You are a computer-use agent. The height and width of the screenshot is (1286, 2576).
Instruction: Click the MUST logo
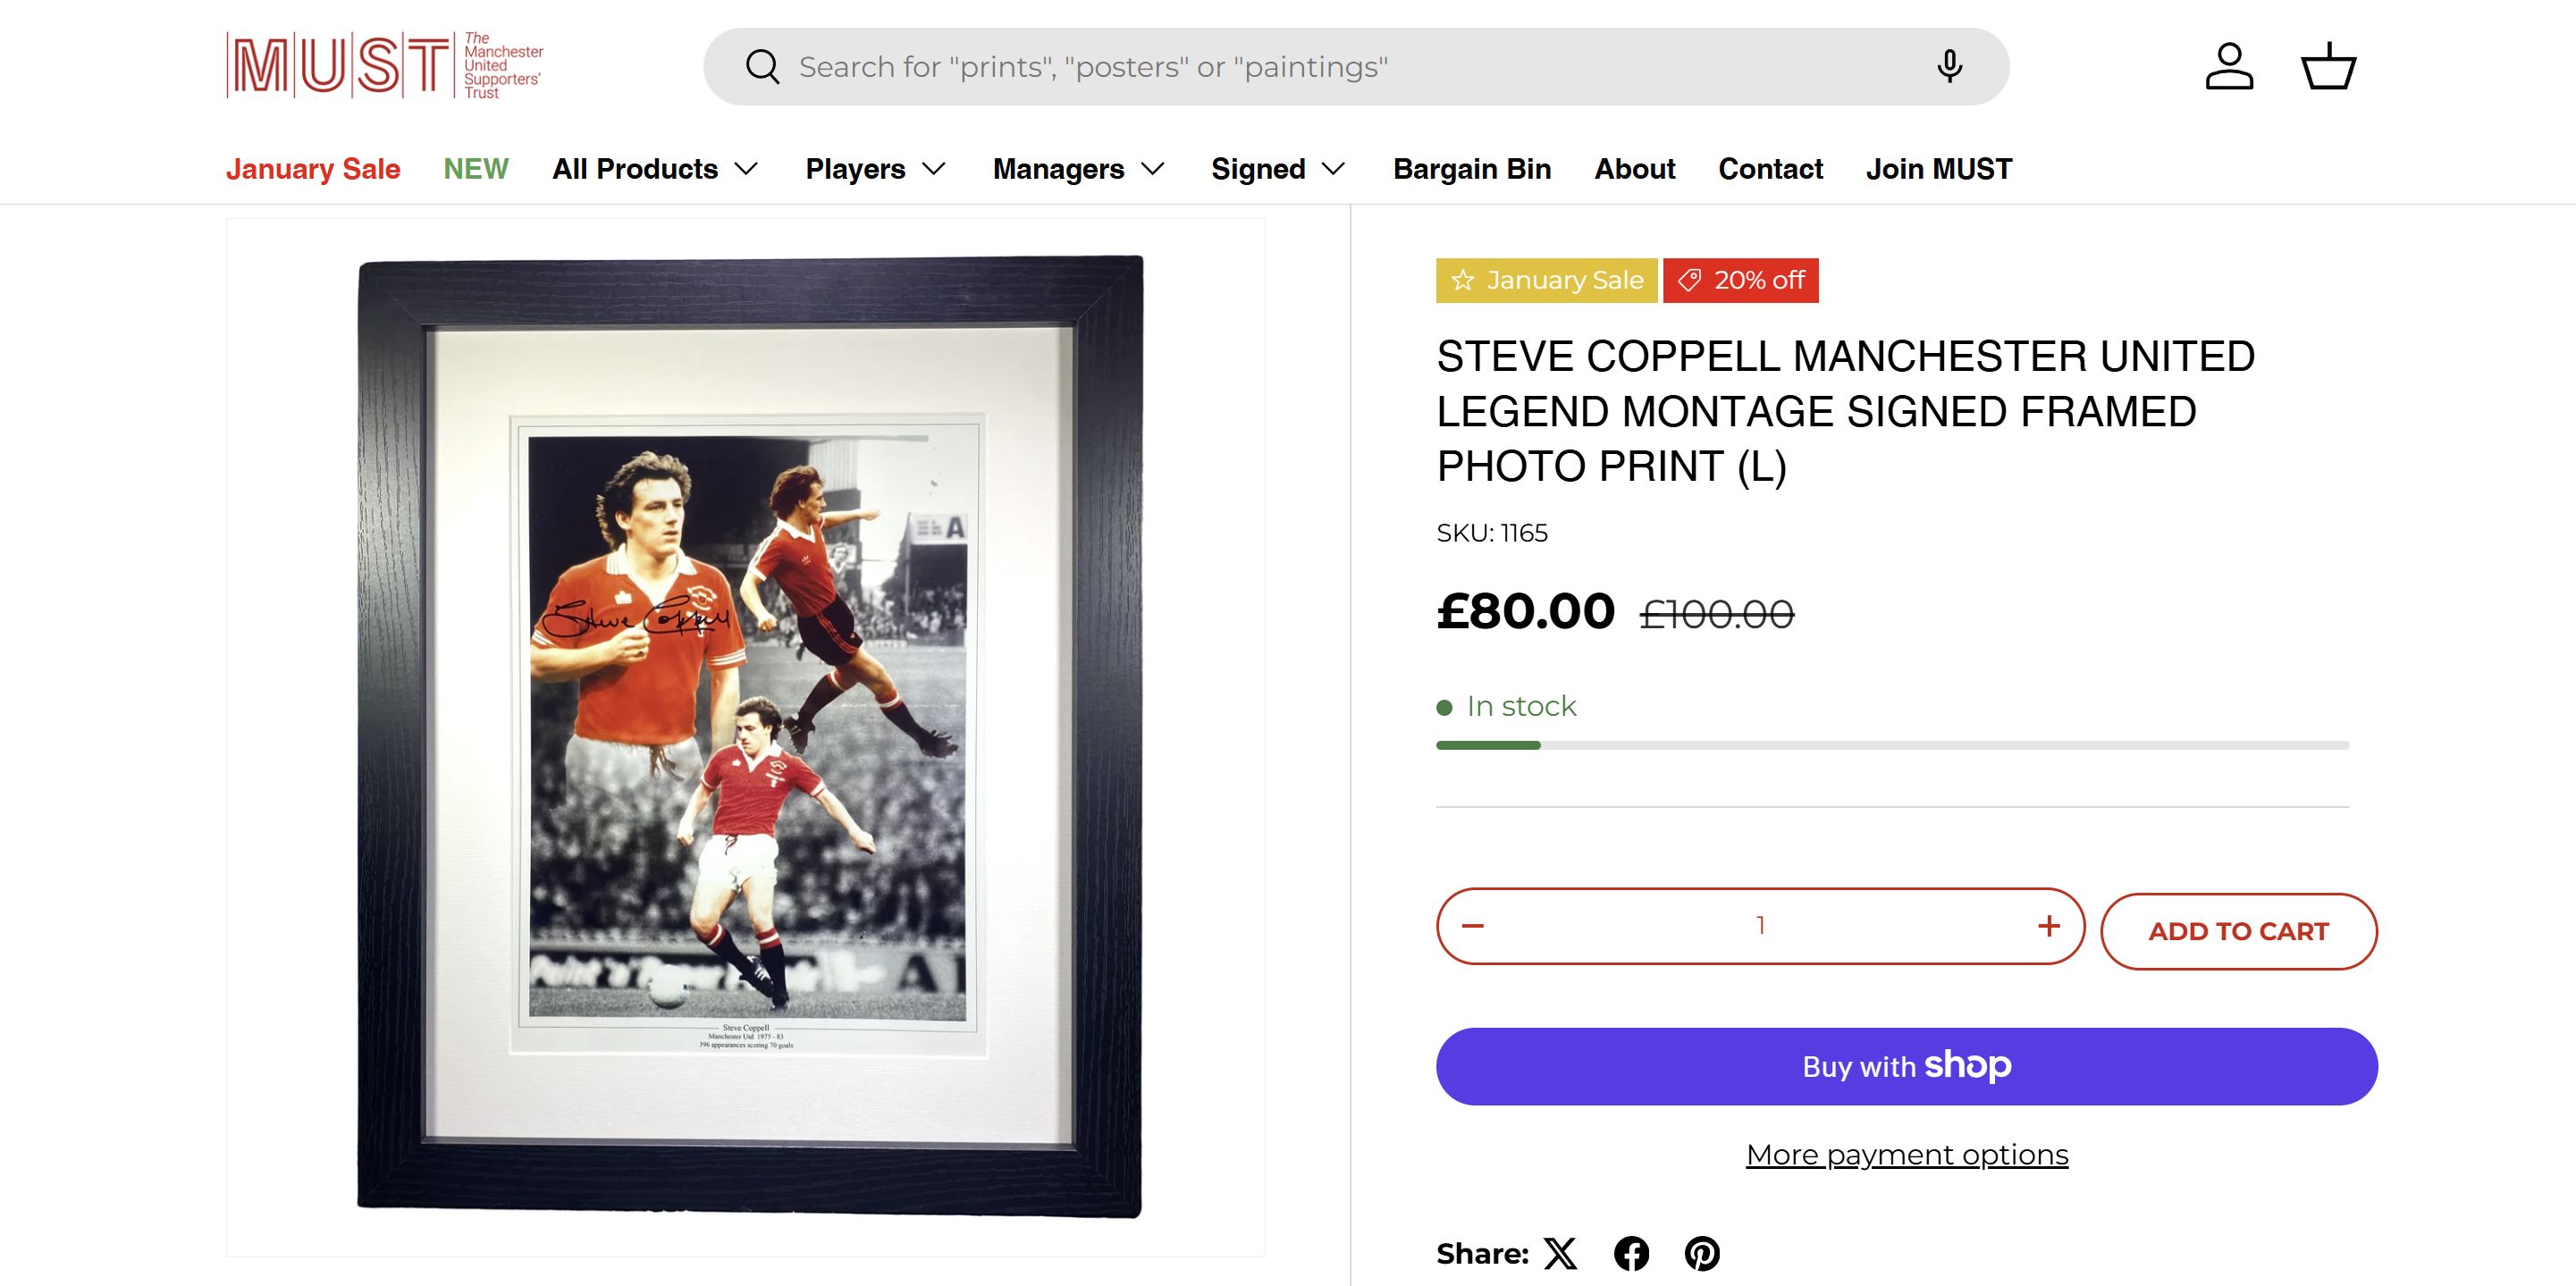385,66
